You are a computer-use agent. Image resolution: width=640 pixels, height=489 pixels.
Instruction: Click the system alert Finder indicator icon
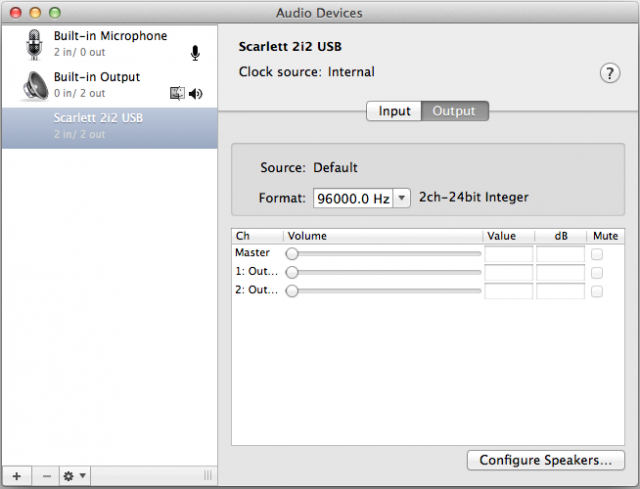coord(177,93)
